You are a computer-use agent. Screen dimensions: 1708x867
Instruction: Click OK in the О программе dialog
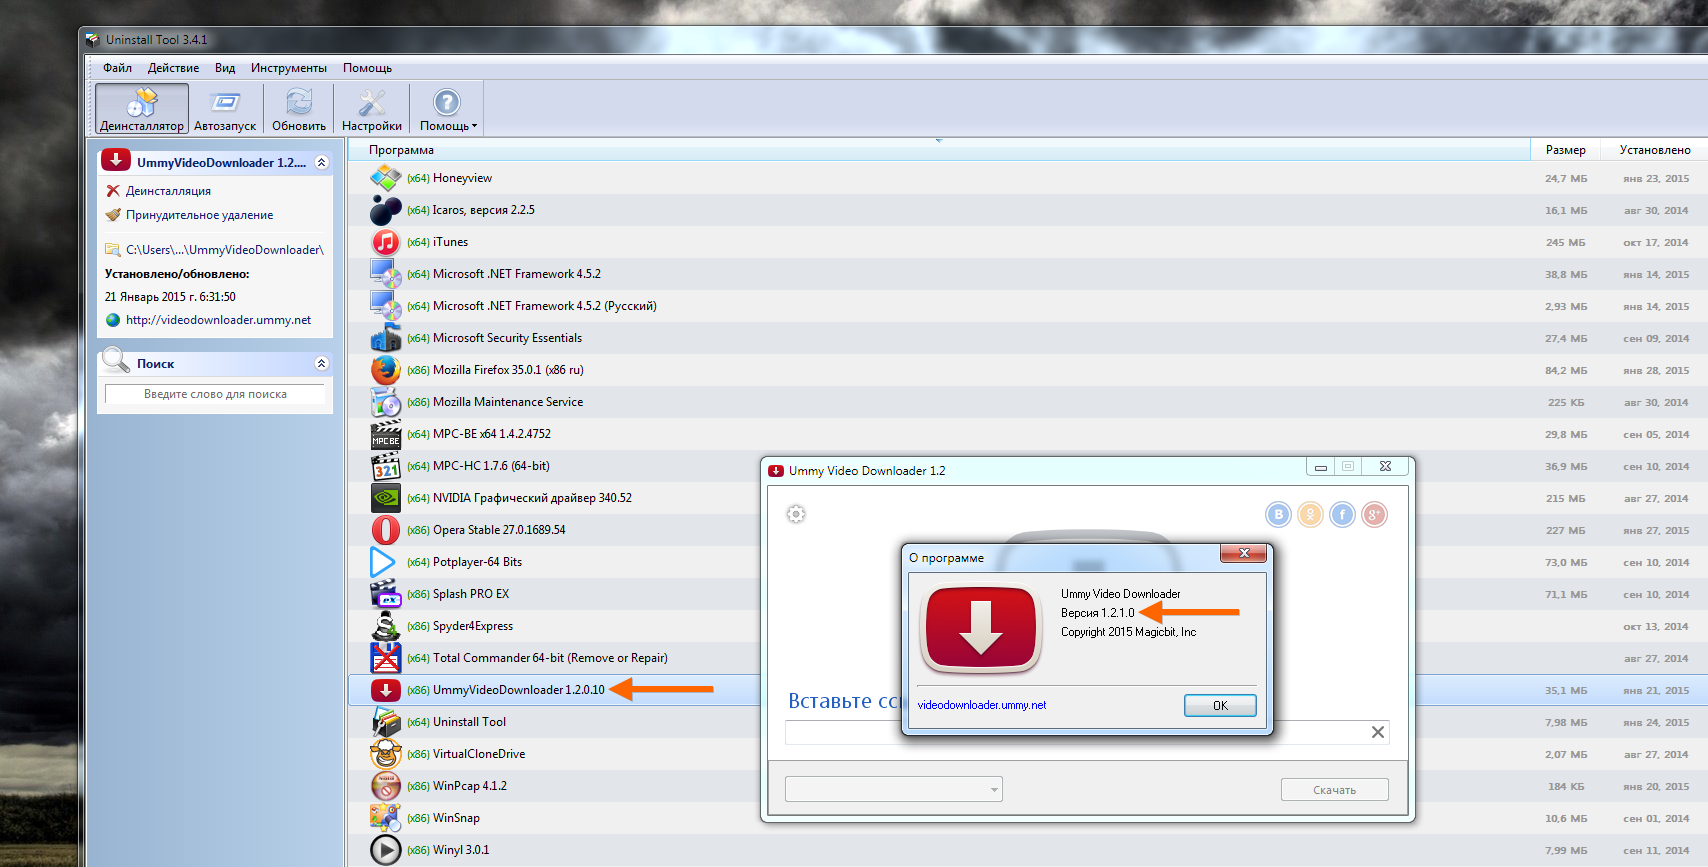(1220, 706)
